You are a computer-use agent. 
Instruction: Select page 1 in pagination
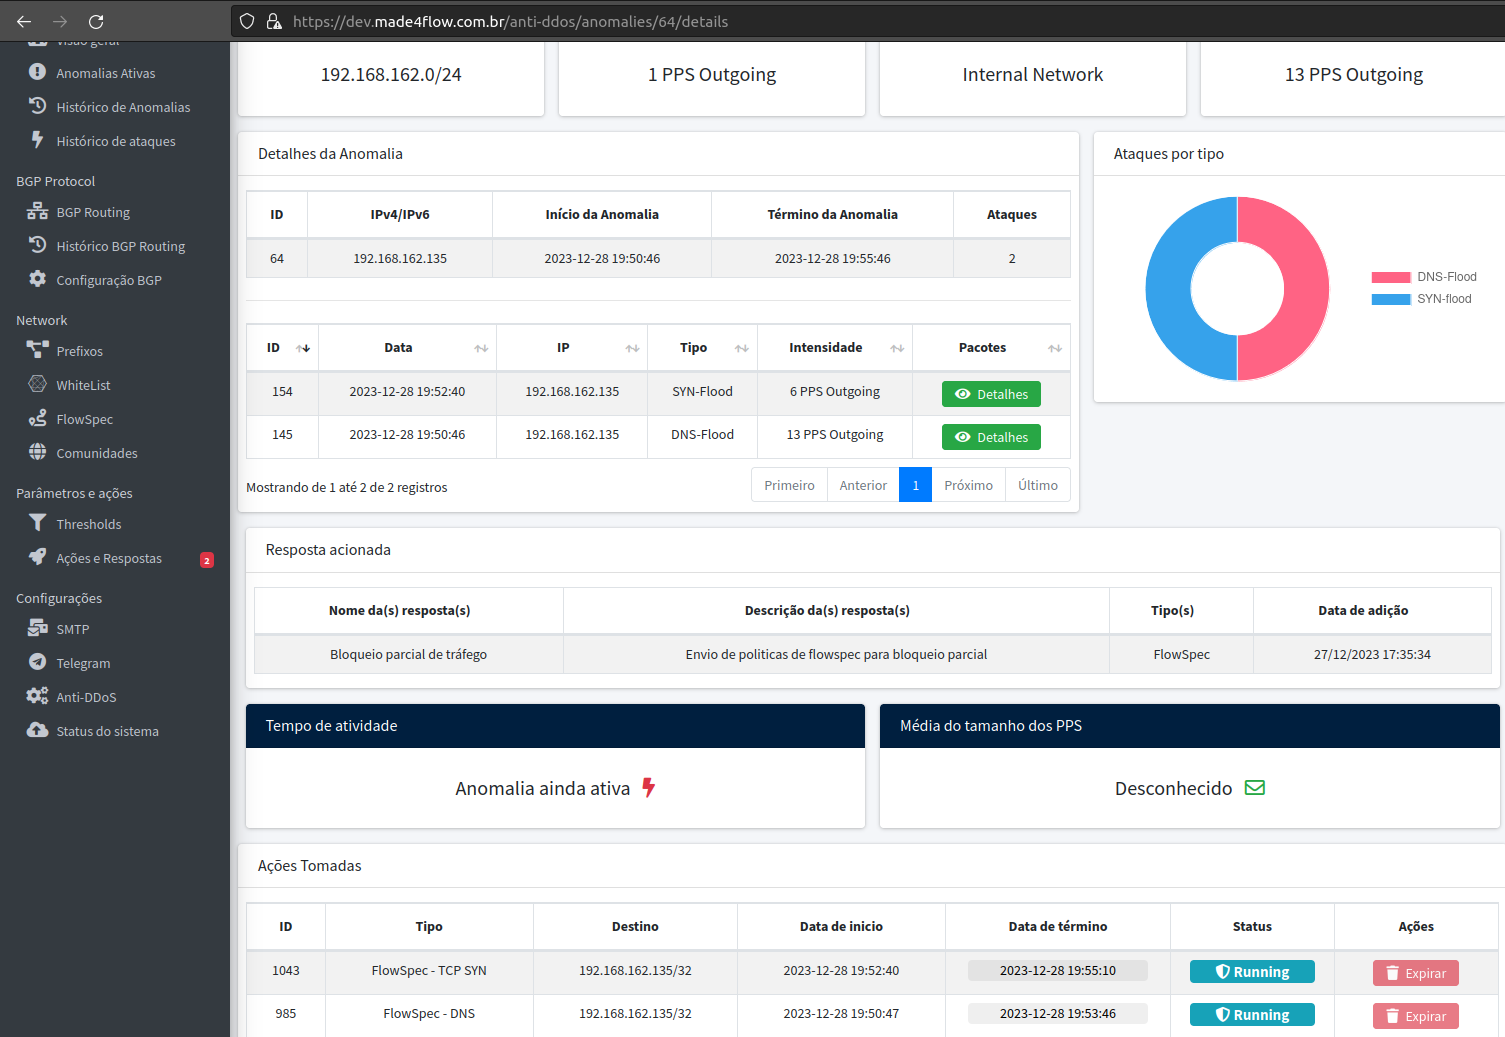pyautogui.click(x=915, y=485)
